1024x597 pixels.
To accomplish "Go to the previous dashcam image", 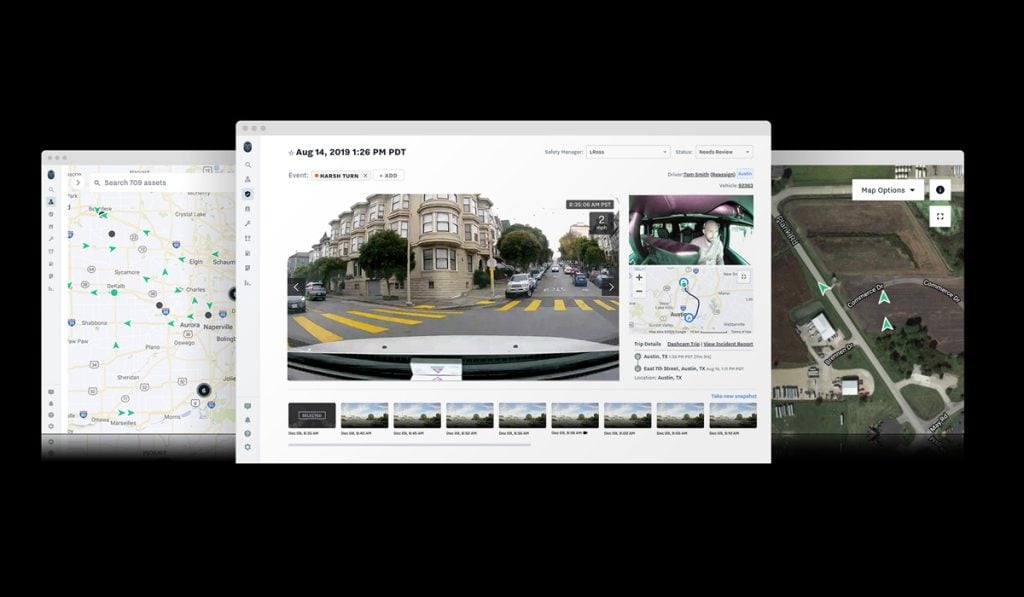I will [296, 287].
